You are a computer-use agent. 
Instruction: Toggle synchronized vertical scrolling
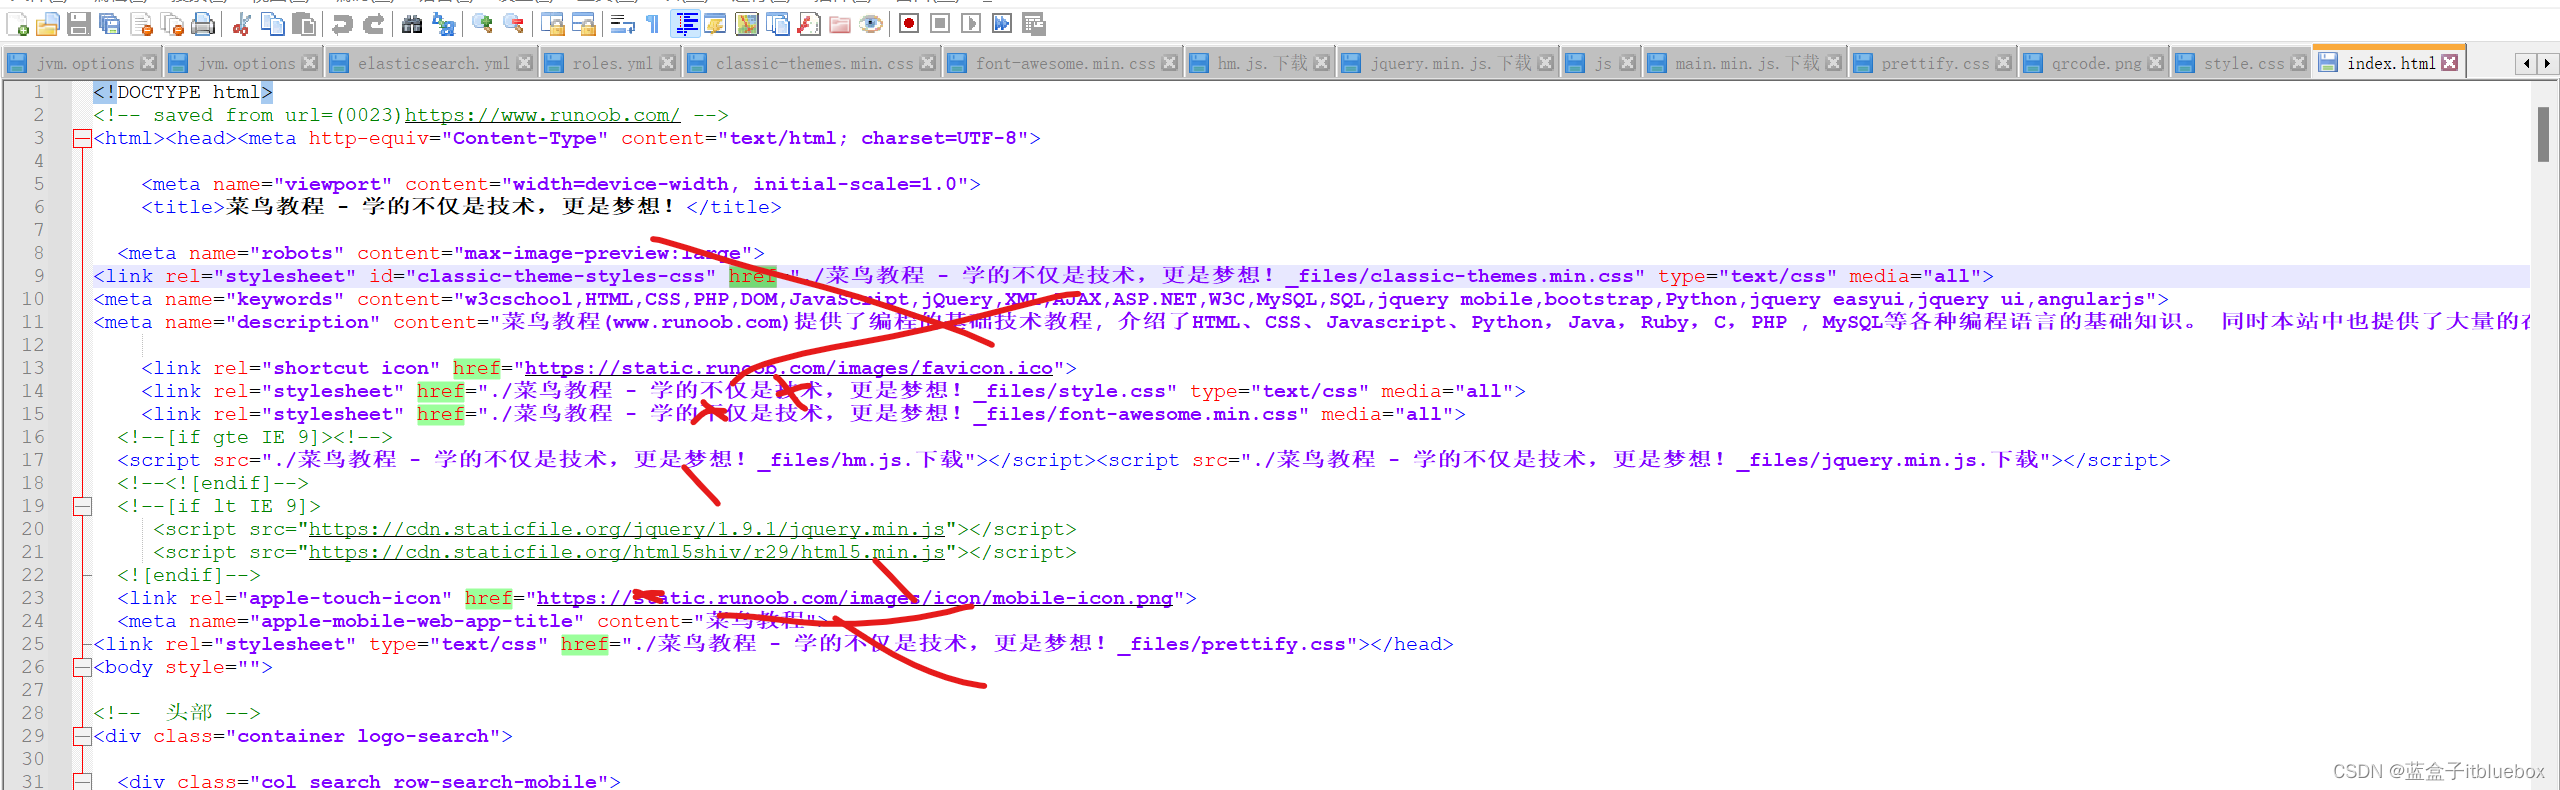(552, 24)
